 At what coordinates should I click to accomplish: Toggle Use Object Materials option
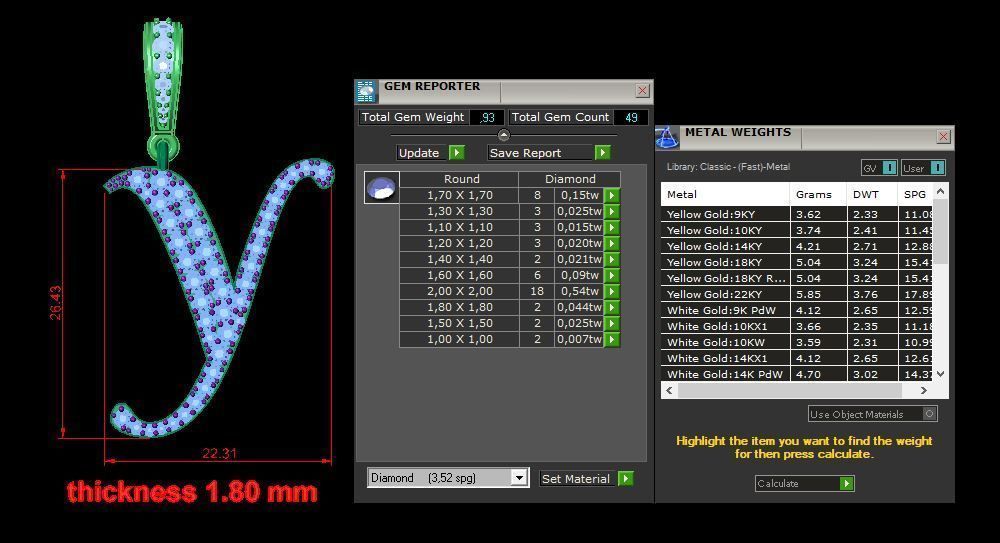pyautogui.click(x=929, y=414)
